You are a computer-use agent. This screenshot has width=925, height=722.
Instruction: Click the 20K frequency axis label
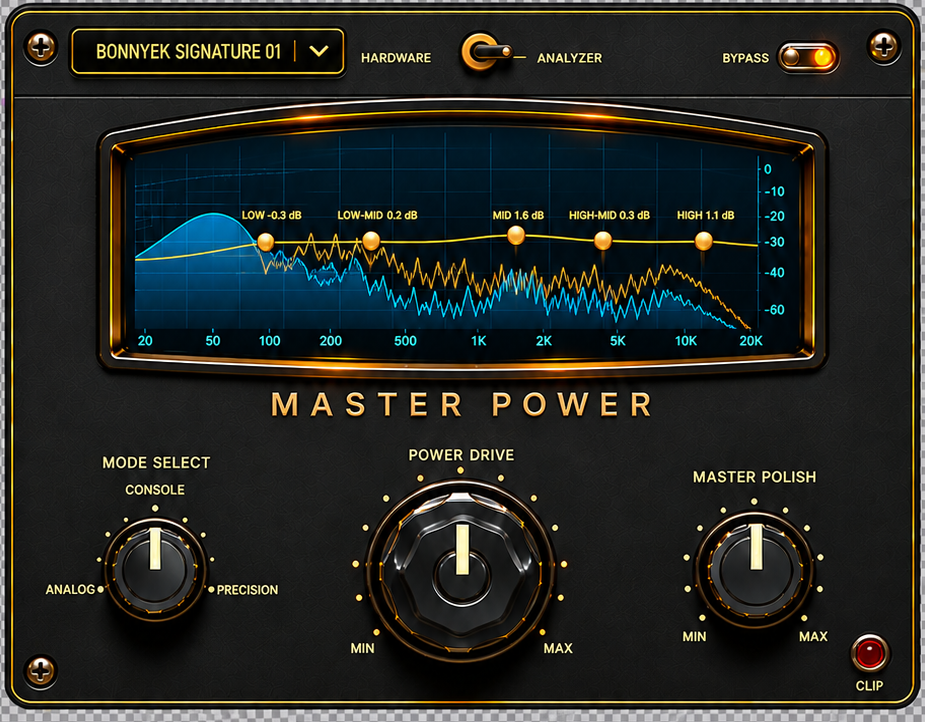click(x=751, y=340)
